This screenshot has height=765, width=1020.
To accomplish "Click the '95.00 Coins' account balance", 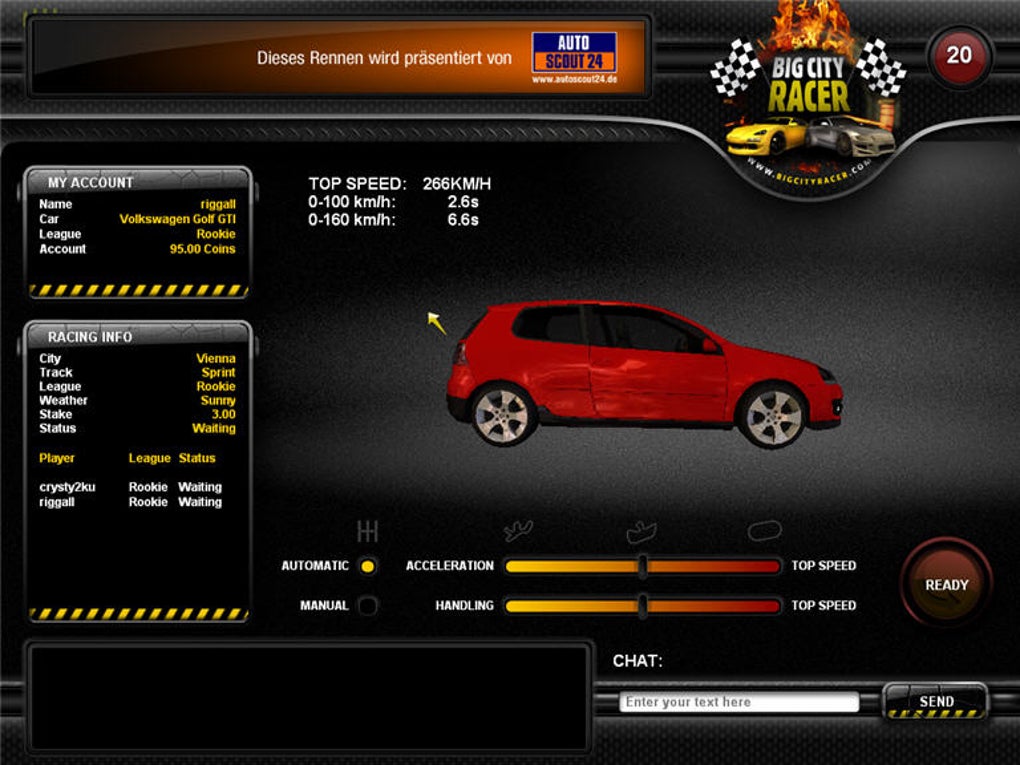I will [202, 249].
